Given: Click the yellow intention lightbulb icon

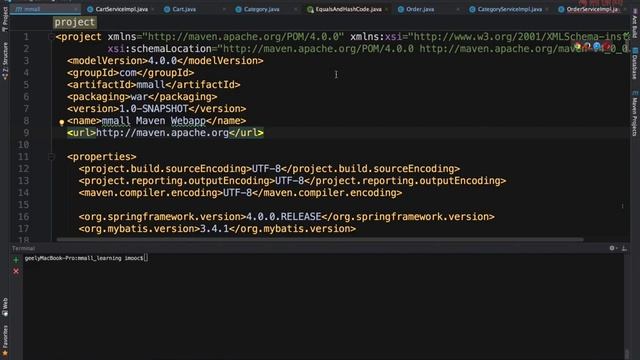Looking at the screenshot, I should pos(62,122).
